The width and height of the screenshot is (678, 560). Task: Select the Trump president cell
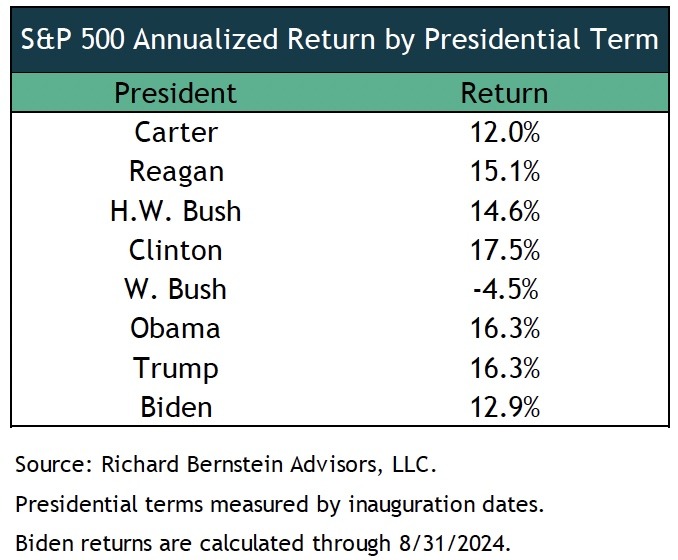(x=175, y=367)
